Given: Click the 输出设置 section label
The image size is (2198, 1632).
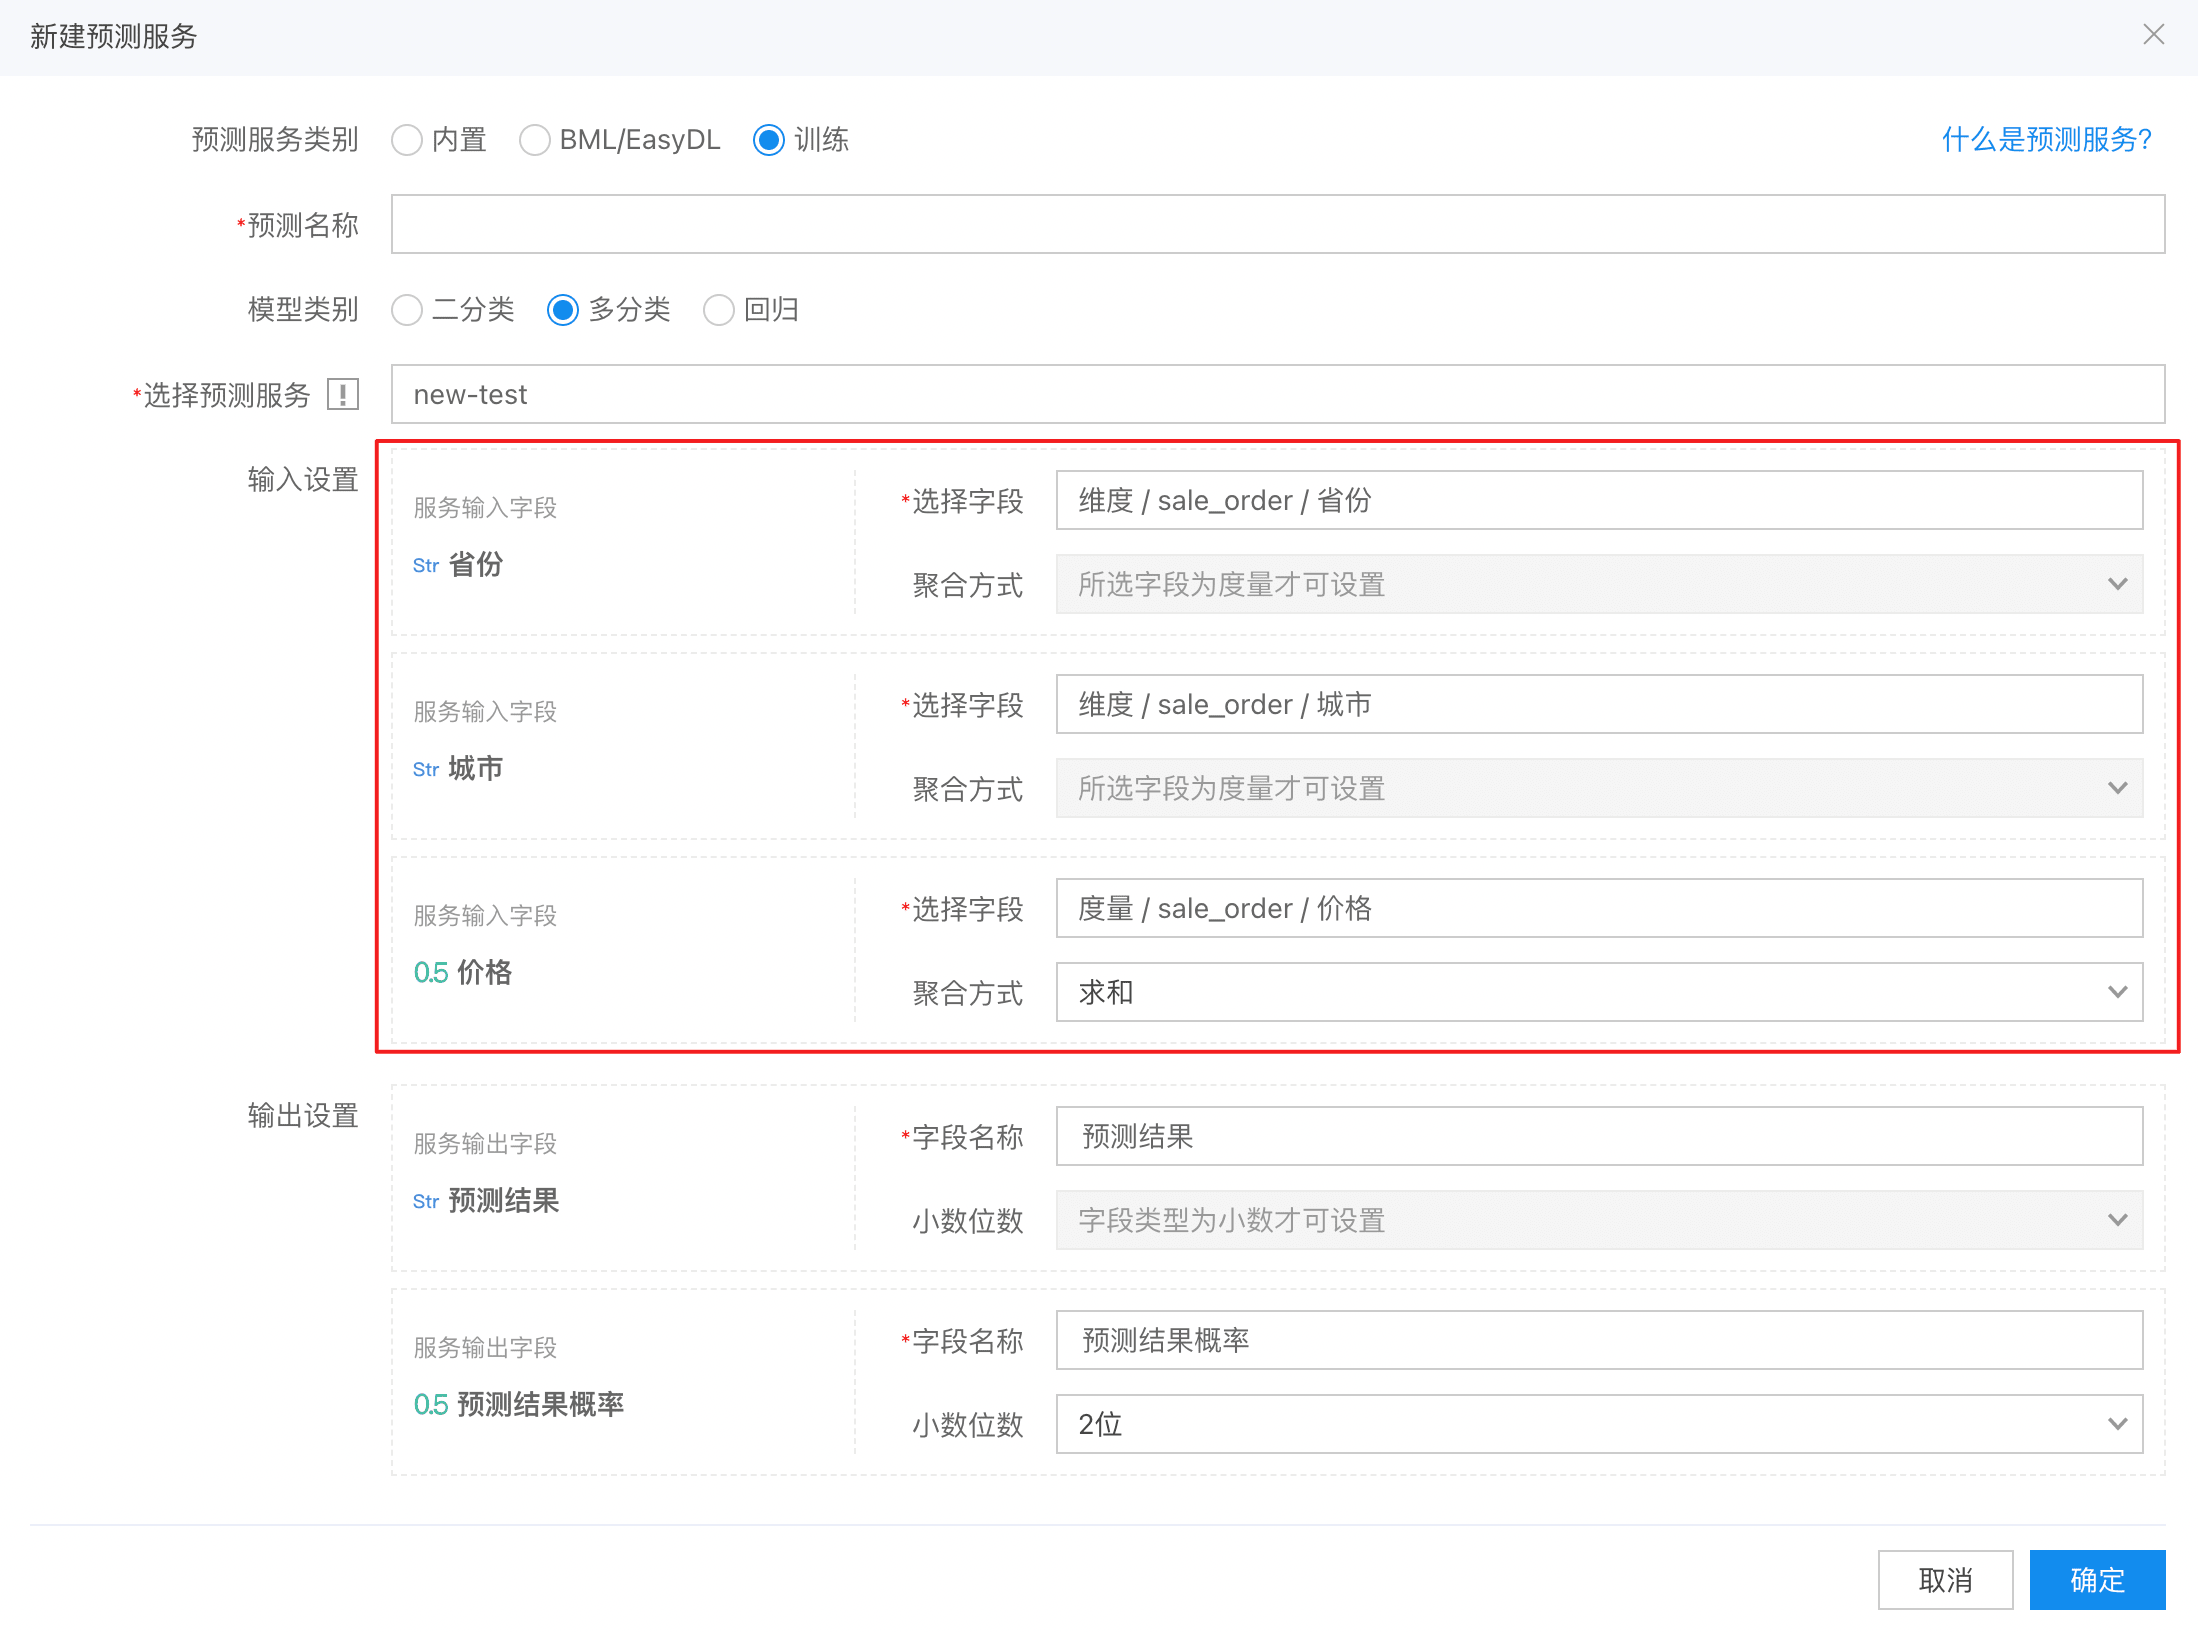Looking at the screenshot, I should (303, 1116).
